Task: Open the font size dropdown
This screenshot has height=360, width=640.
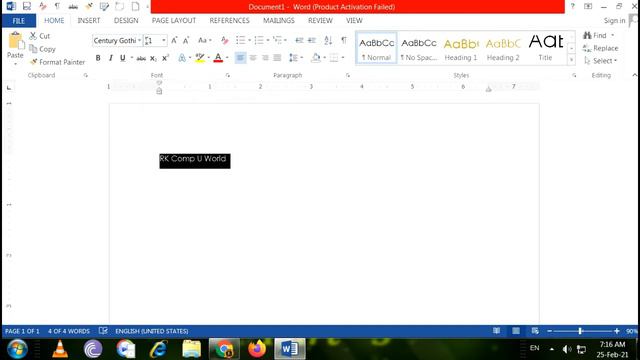Action: pos(164,40)
